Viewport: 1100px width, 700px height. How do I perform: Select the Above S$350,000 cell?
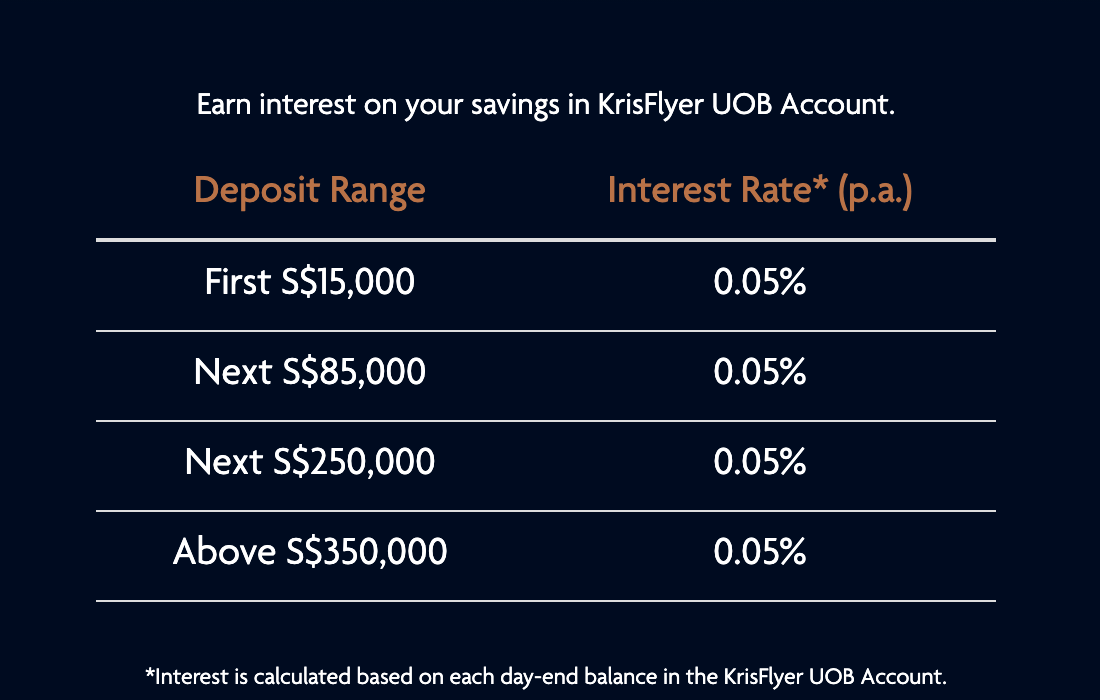[x=309, y=551]
